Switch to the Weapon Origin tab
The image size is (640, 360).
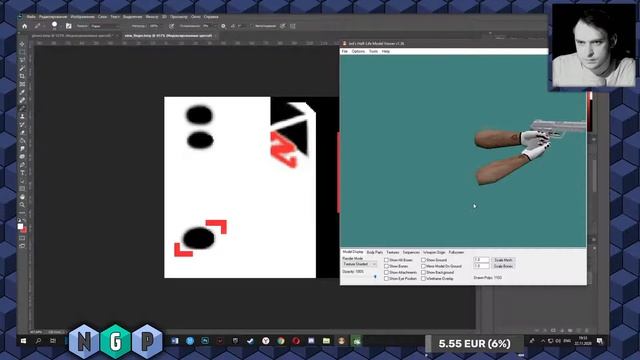pos(434,252)
